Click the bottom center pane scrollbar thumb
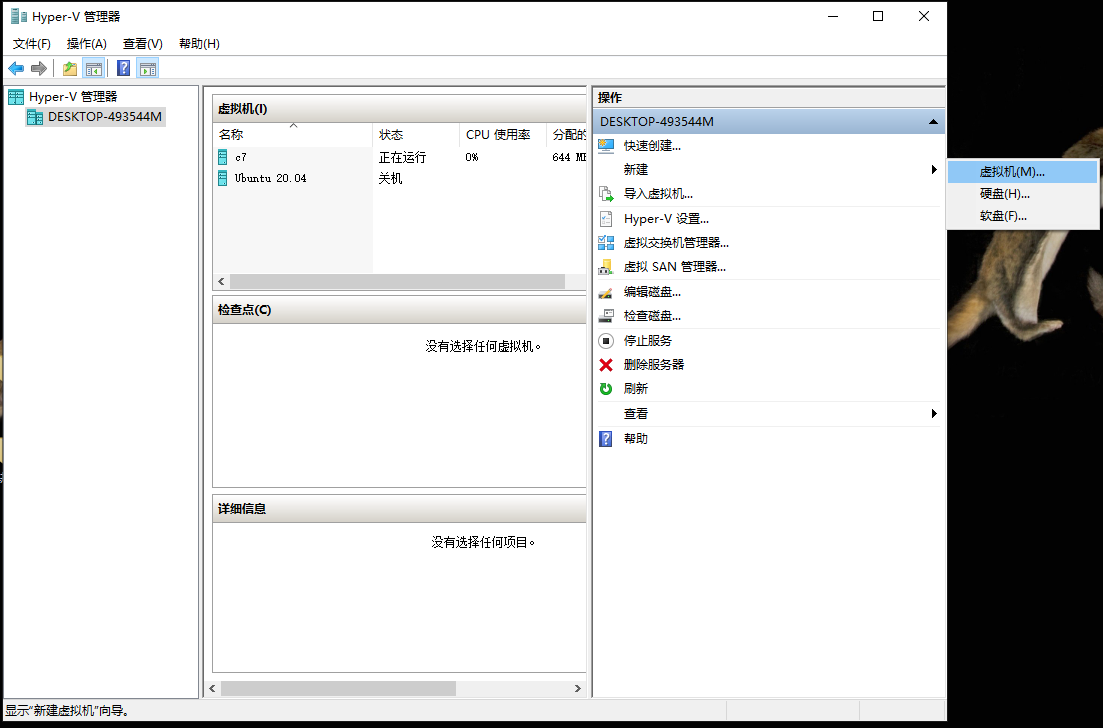1103x728 pixels. tap(338, 689)
